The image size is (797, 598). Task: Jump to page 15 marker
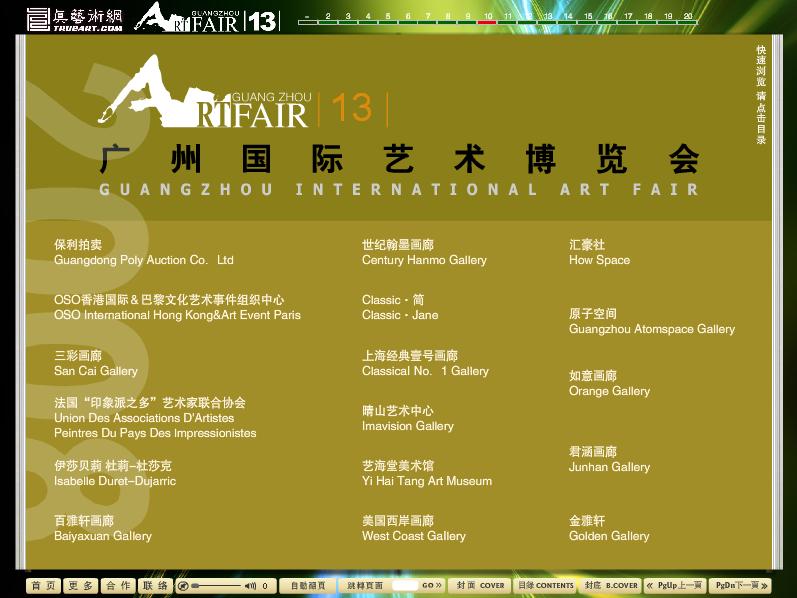coord(588,19)
